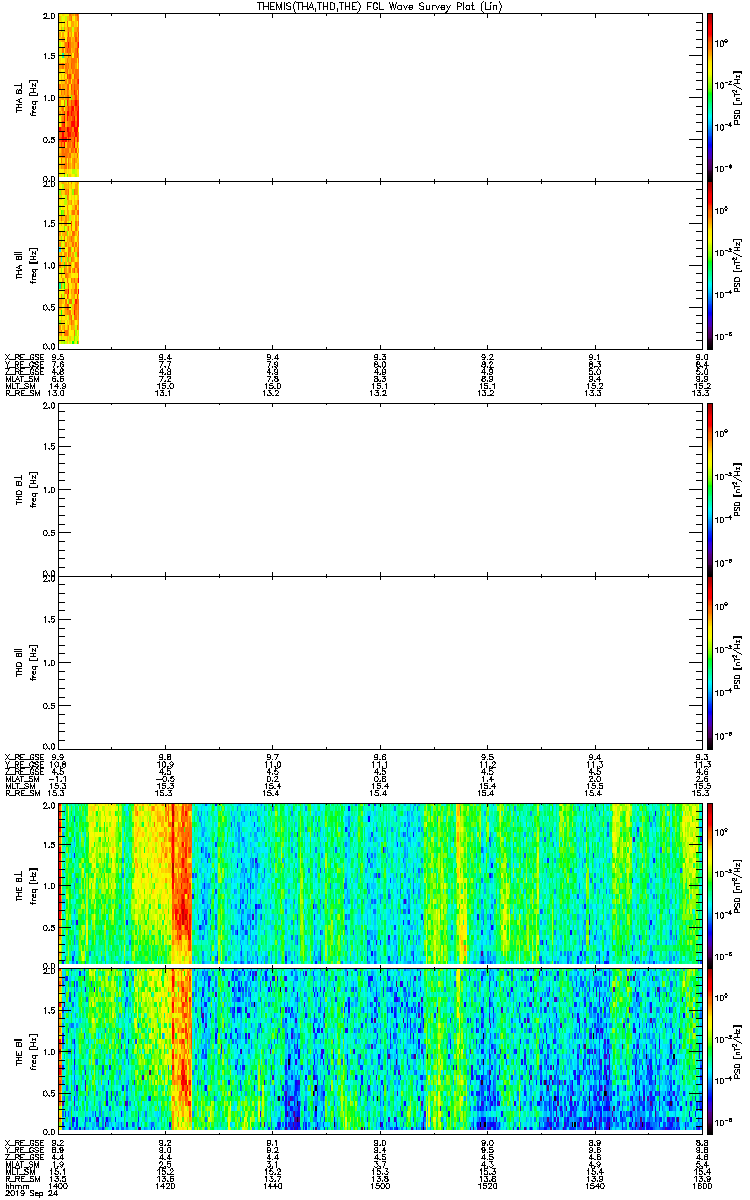
Task: Click the THA B-perpendicular spectrogram data strip
Action: [68, 95]
